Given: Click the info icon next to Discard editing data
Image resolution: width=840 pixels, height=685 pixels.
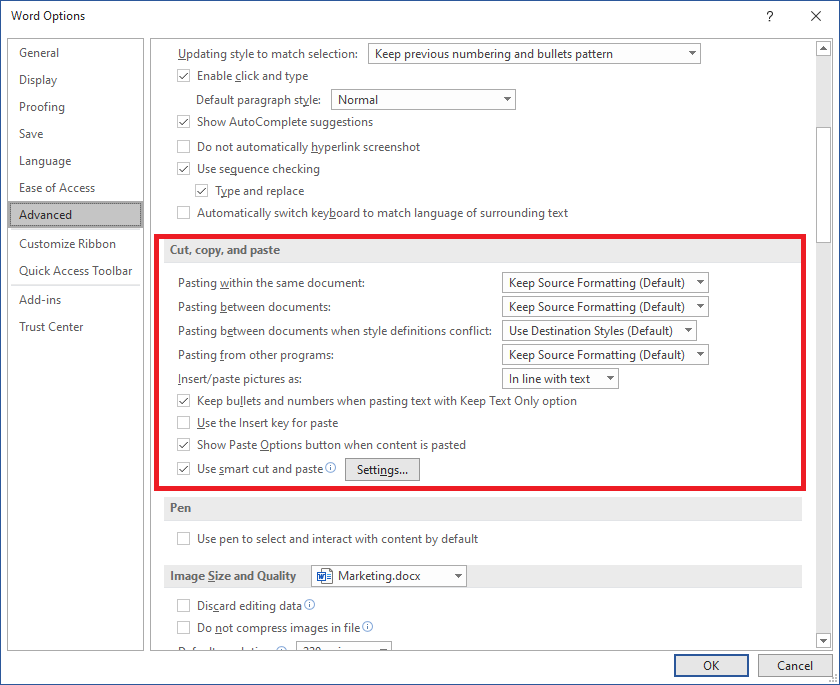Looking at the screenshot, I should point(310,605).
